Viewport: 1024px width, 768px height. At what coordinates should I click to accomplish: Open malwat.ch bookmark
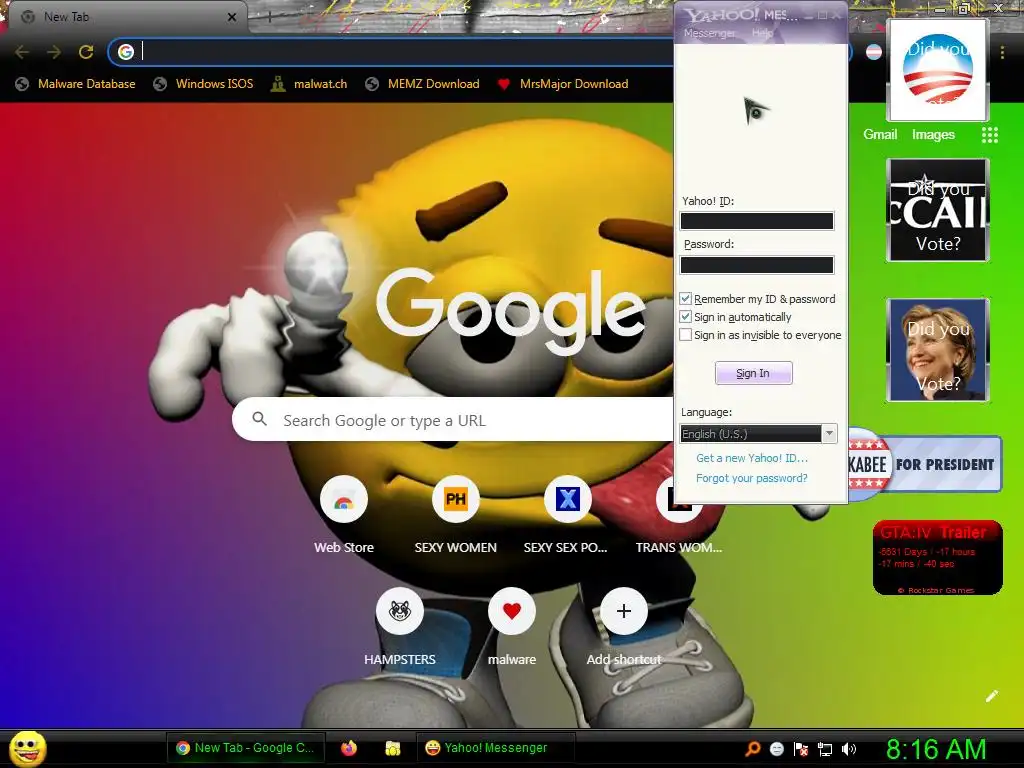[x=310, y=84]
